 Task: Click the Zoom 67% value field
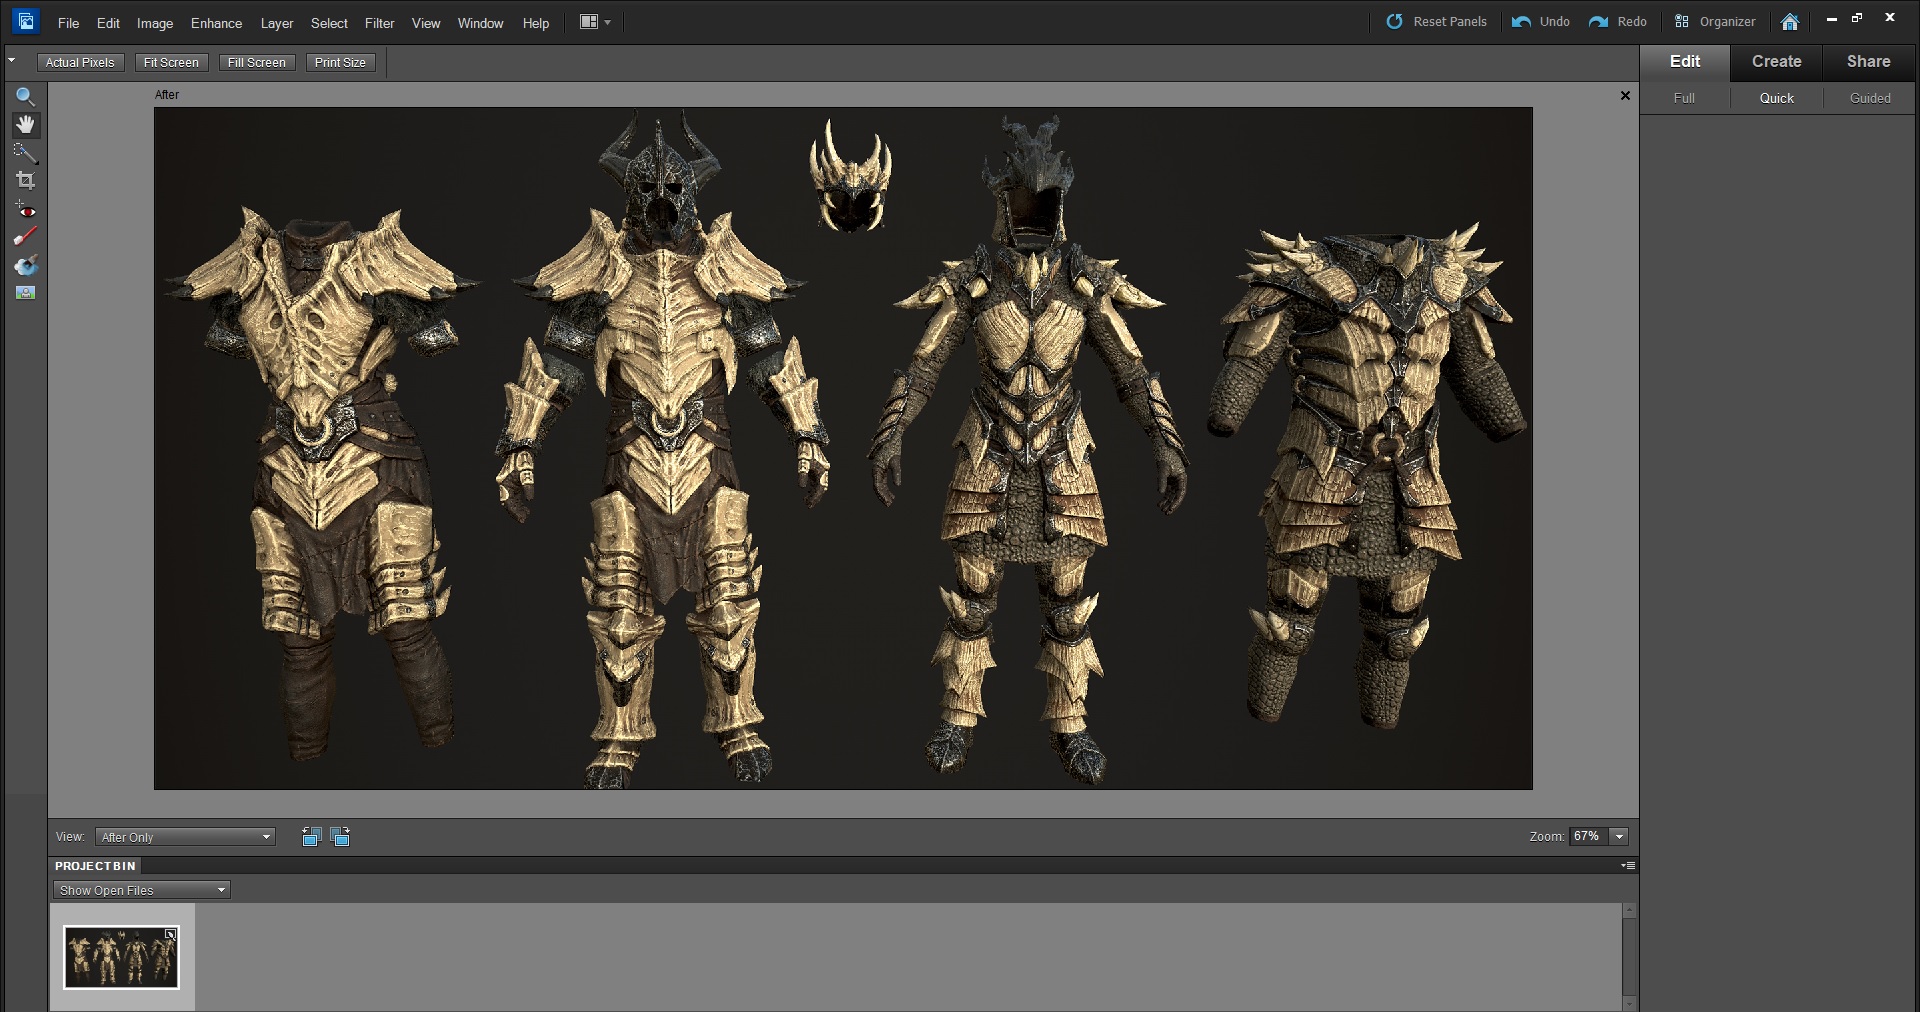[1587, 836]
